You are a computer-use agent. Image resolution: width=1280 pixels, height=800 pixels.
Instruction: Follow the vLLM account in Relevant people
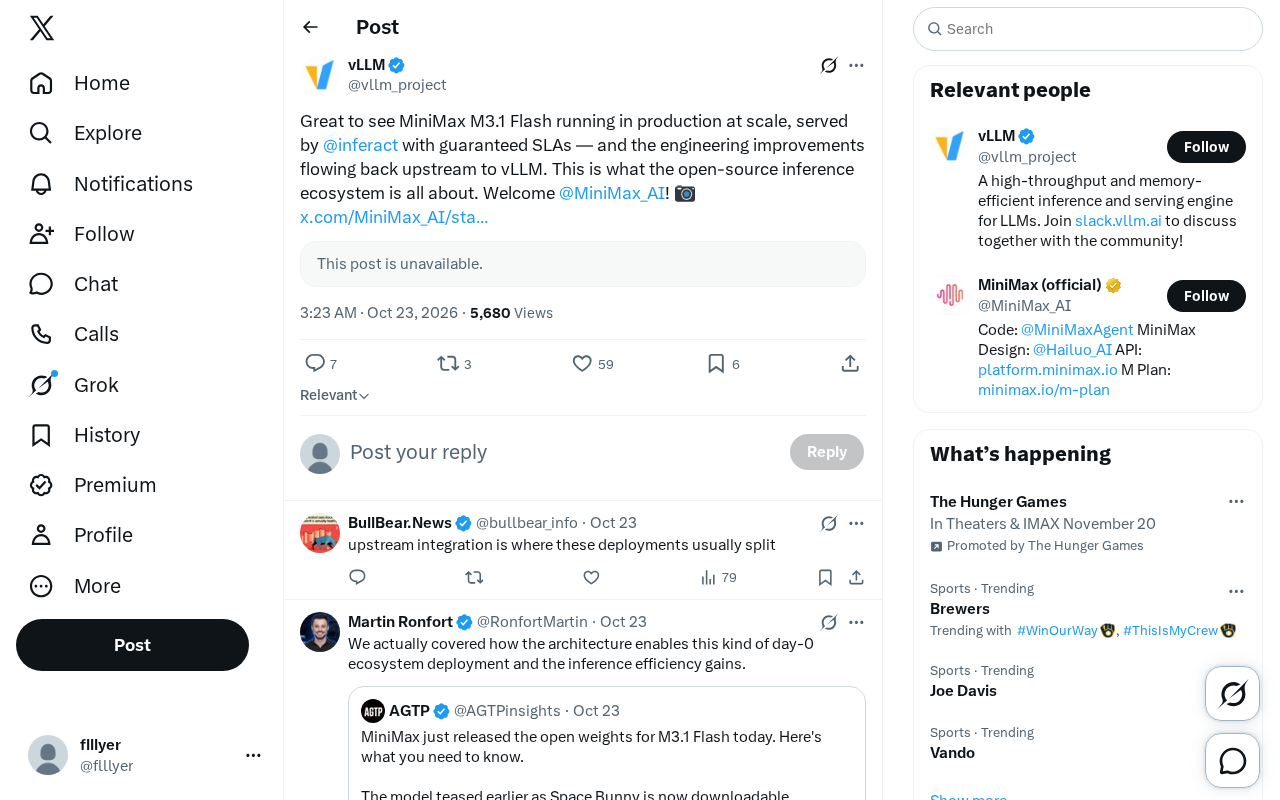1206,147
